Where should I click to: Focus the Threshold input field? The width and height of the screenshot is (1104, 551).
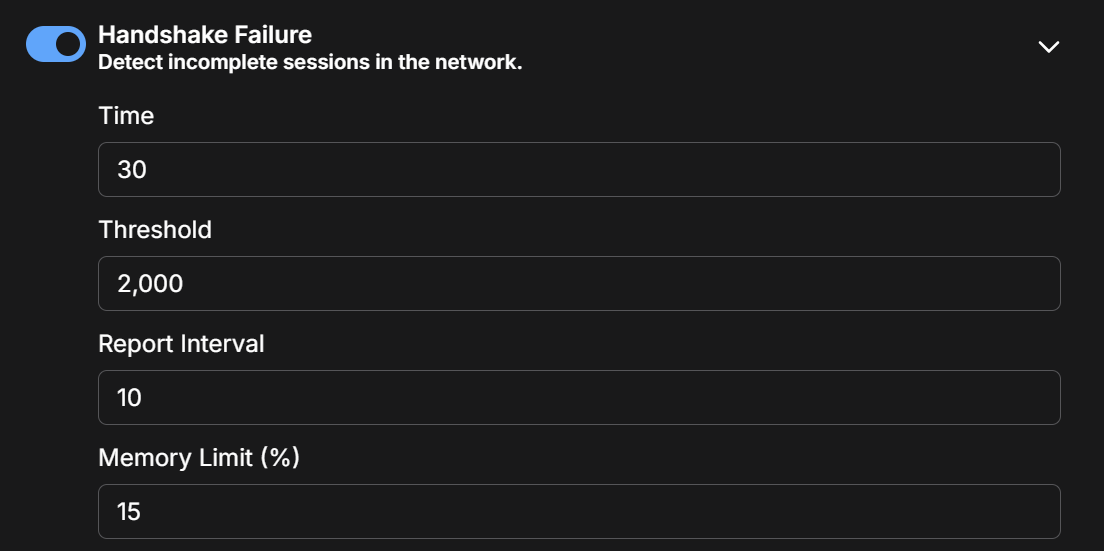[579, 284]
